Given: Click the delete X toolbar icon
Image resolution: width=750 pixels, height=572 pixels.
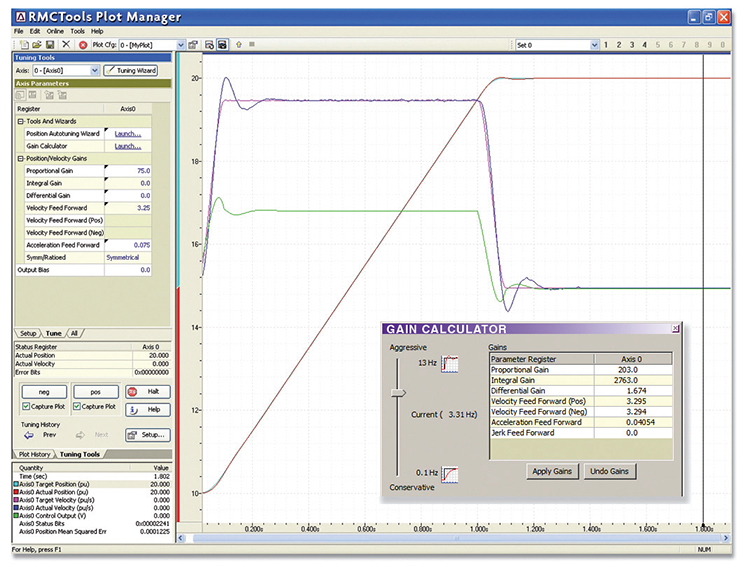Looking at the screenshot, I should (66, 45).
